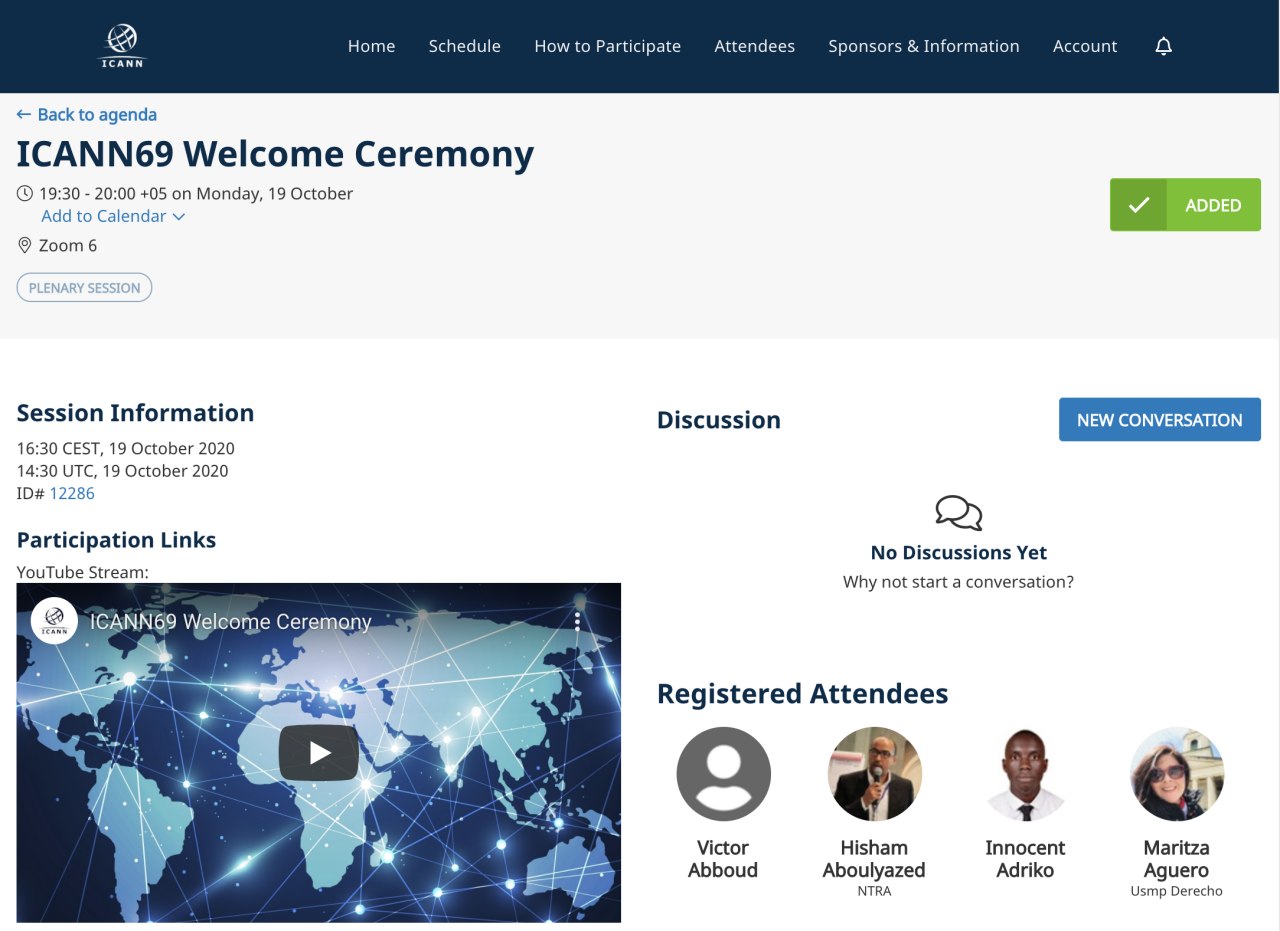Click the clock icon beside session time
Screen dimensions: 1280x931
(x=25, y=193)
